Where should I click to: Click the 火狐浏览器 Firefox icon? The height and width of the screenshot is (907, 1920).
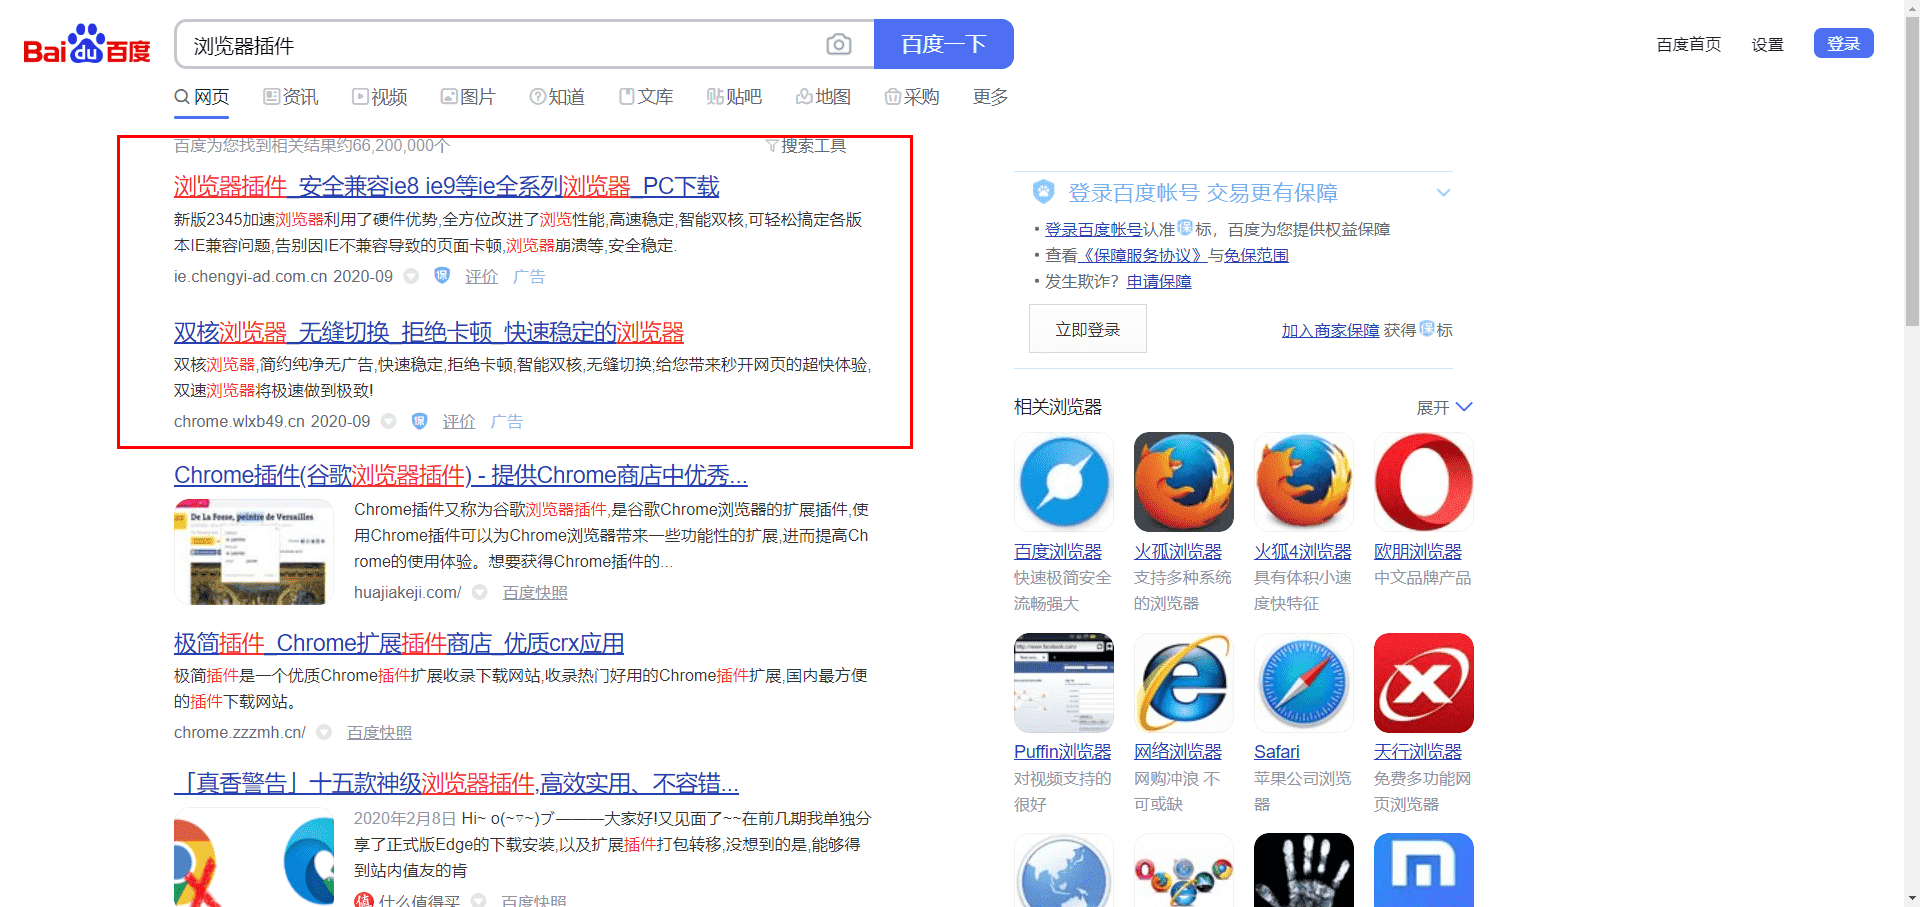tap(1184, 482)
